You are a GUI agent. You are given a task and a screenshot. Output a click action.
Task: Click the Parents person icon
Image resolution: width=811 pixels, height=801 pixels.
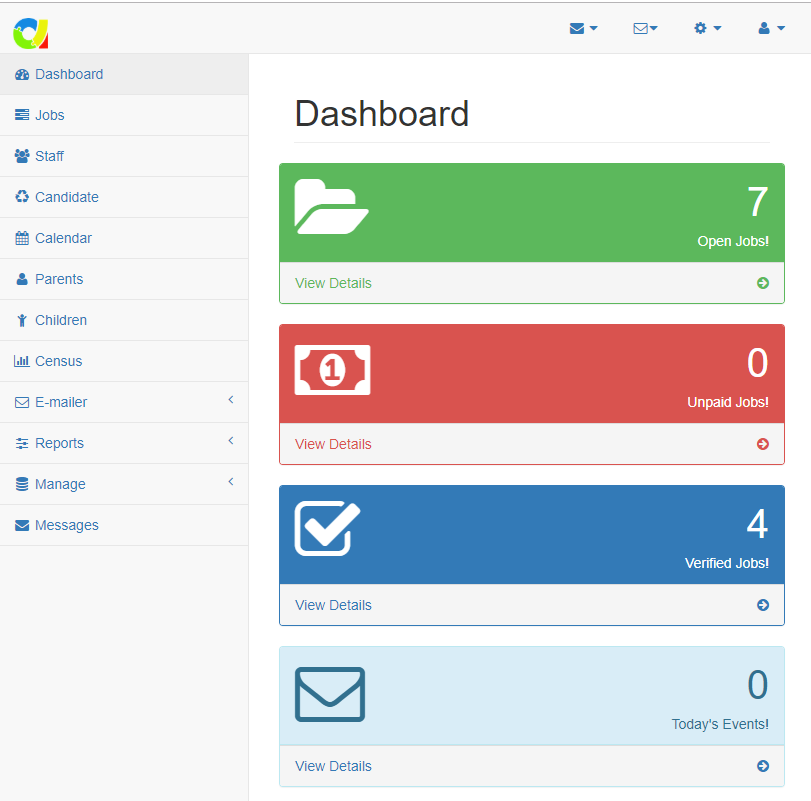tap(22, 279)
